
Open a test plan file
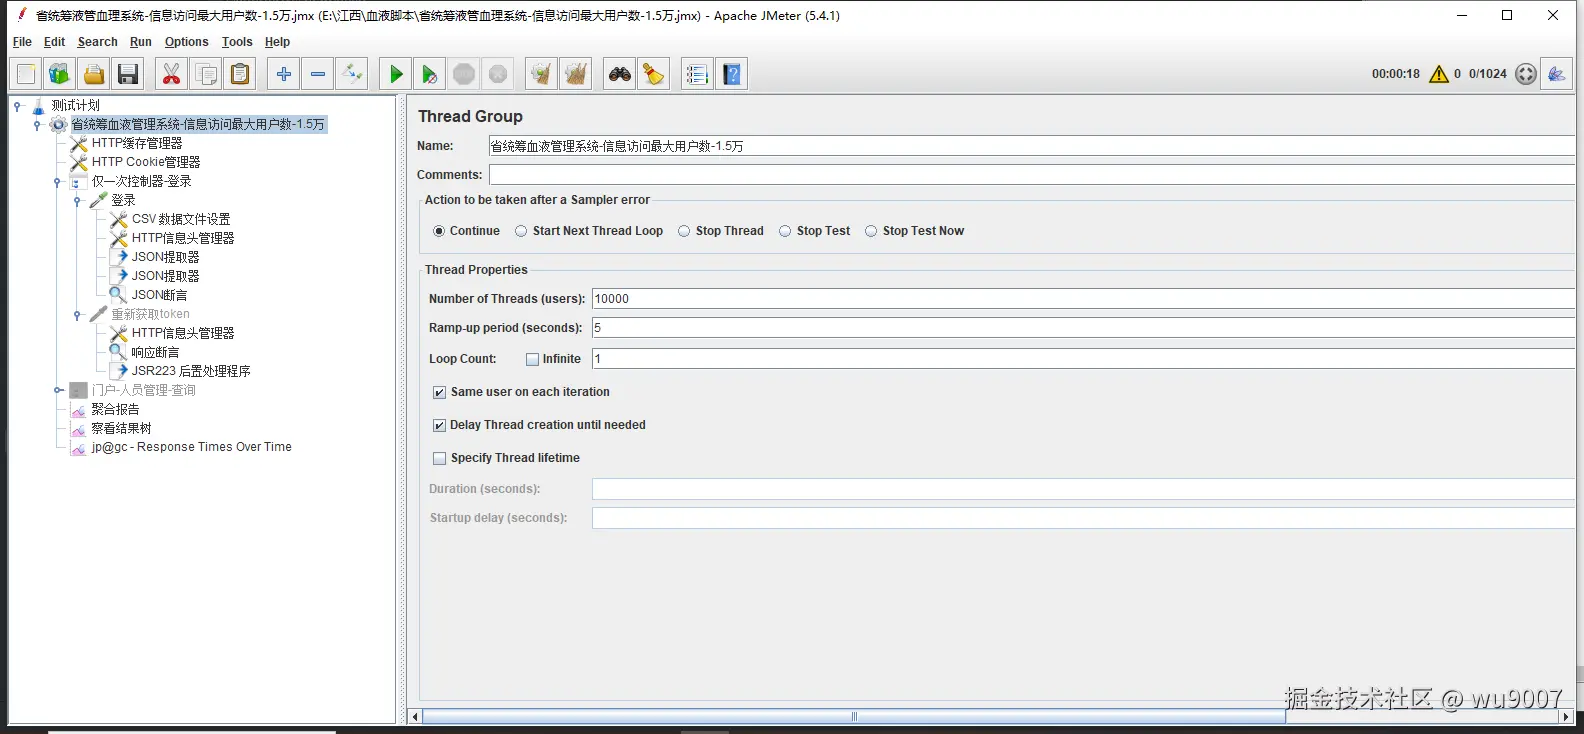point(94,74)
